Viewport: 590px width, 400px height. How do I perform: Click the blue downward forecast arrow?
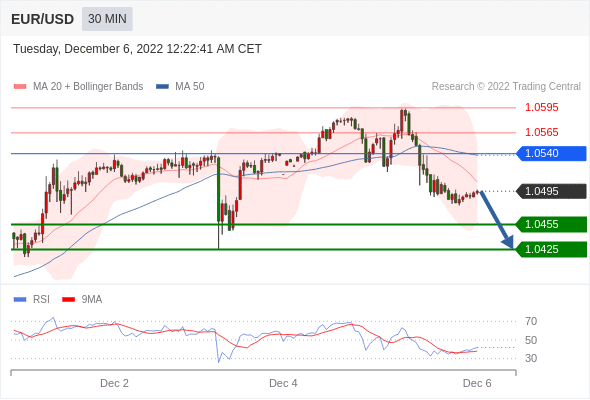pos(497,220)
